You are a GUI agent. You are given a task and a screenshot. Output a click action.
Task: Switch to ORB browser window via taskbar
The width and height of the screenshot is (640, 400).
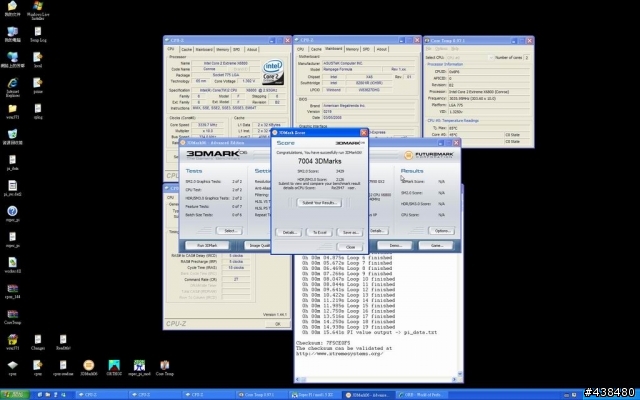coord(420,395)
